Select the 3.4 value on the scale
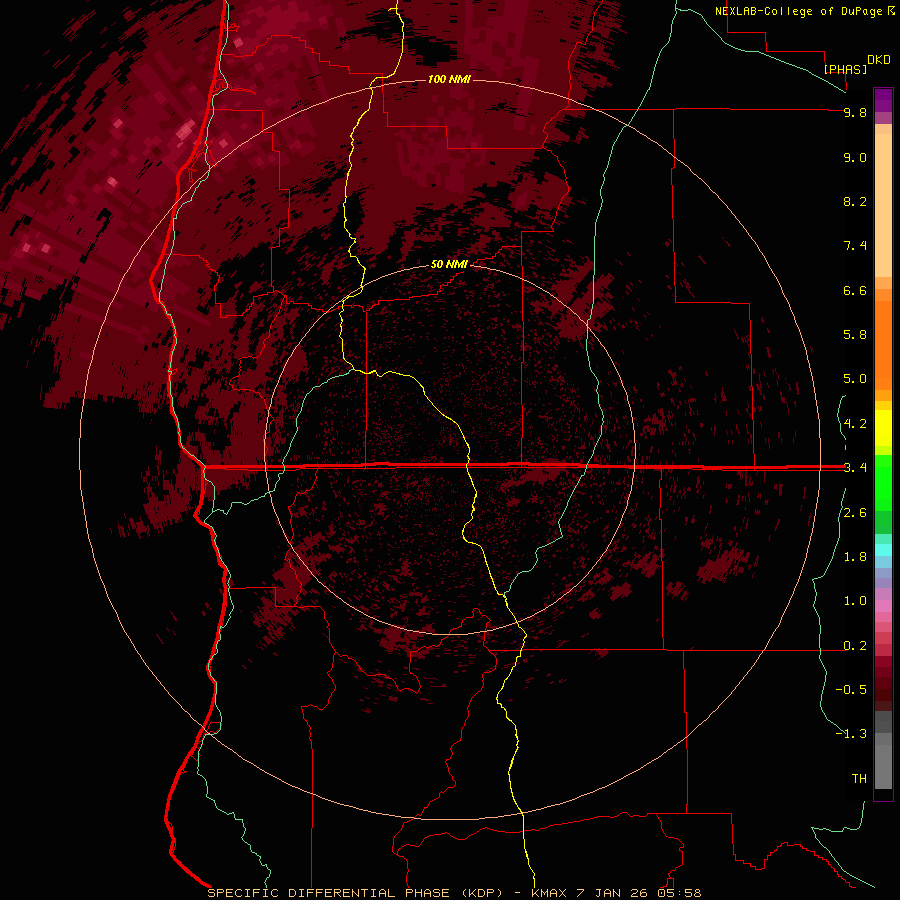This screenshot has width=900, height=900. 855,468
